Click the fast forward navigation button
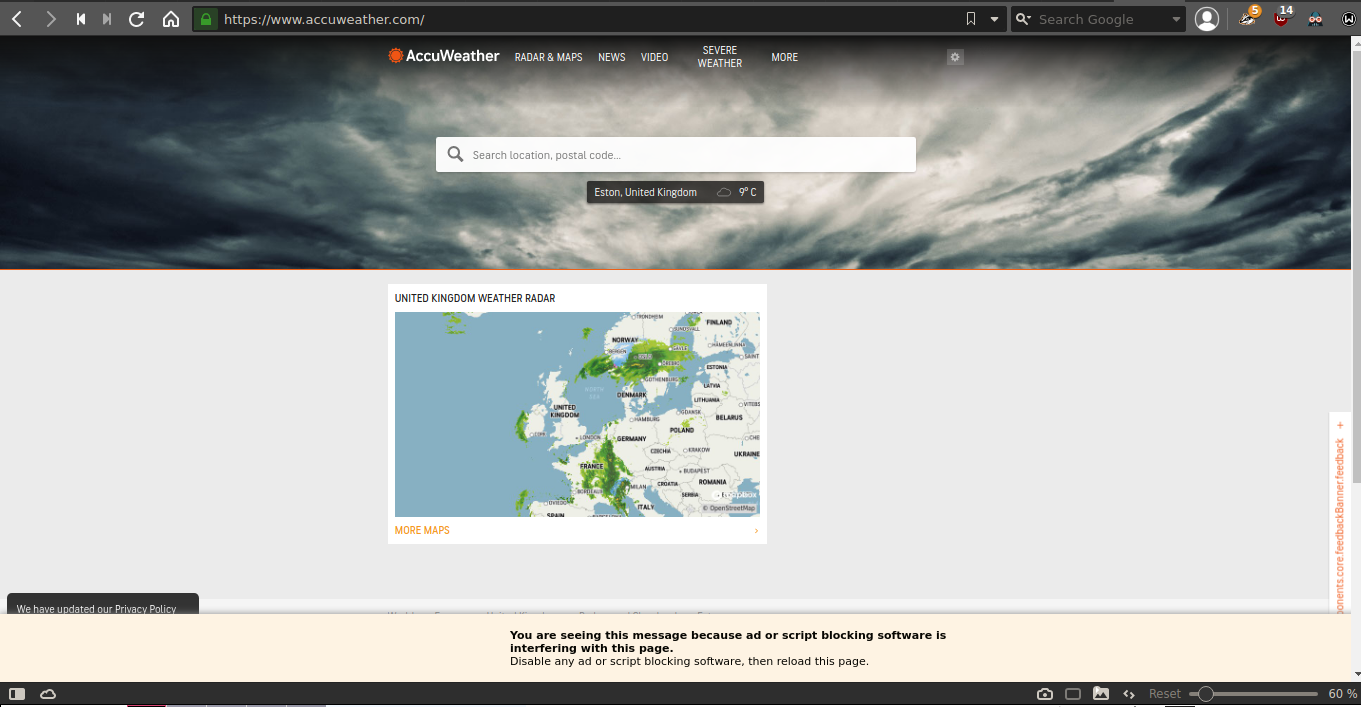1361x707 pixels. click(x=107, y=19)
